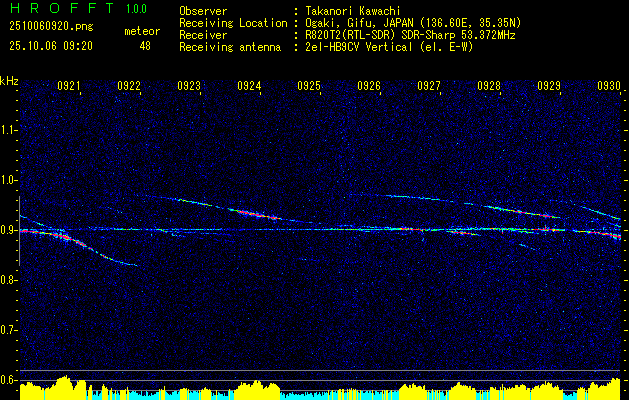This screenshot has width=629, height=400.
Task: Select the 0924 time marker
Action: click(x=249, y=87)
